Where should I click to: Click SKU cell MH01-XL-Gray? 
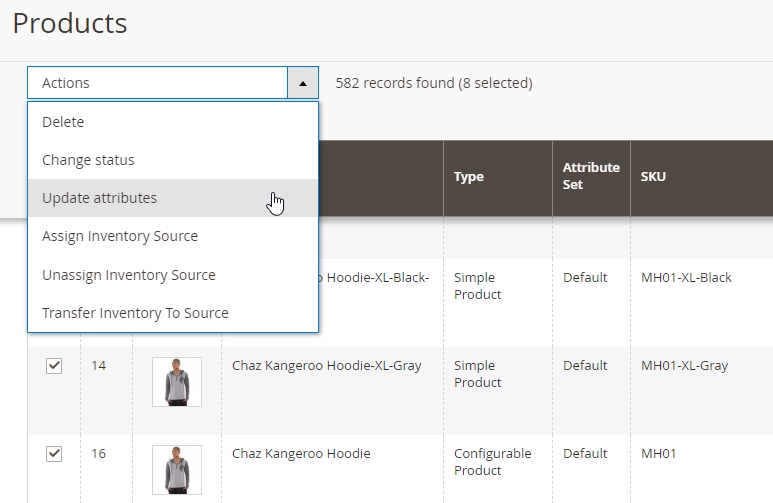684,365
